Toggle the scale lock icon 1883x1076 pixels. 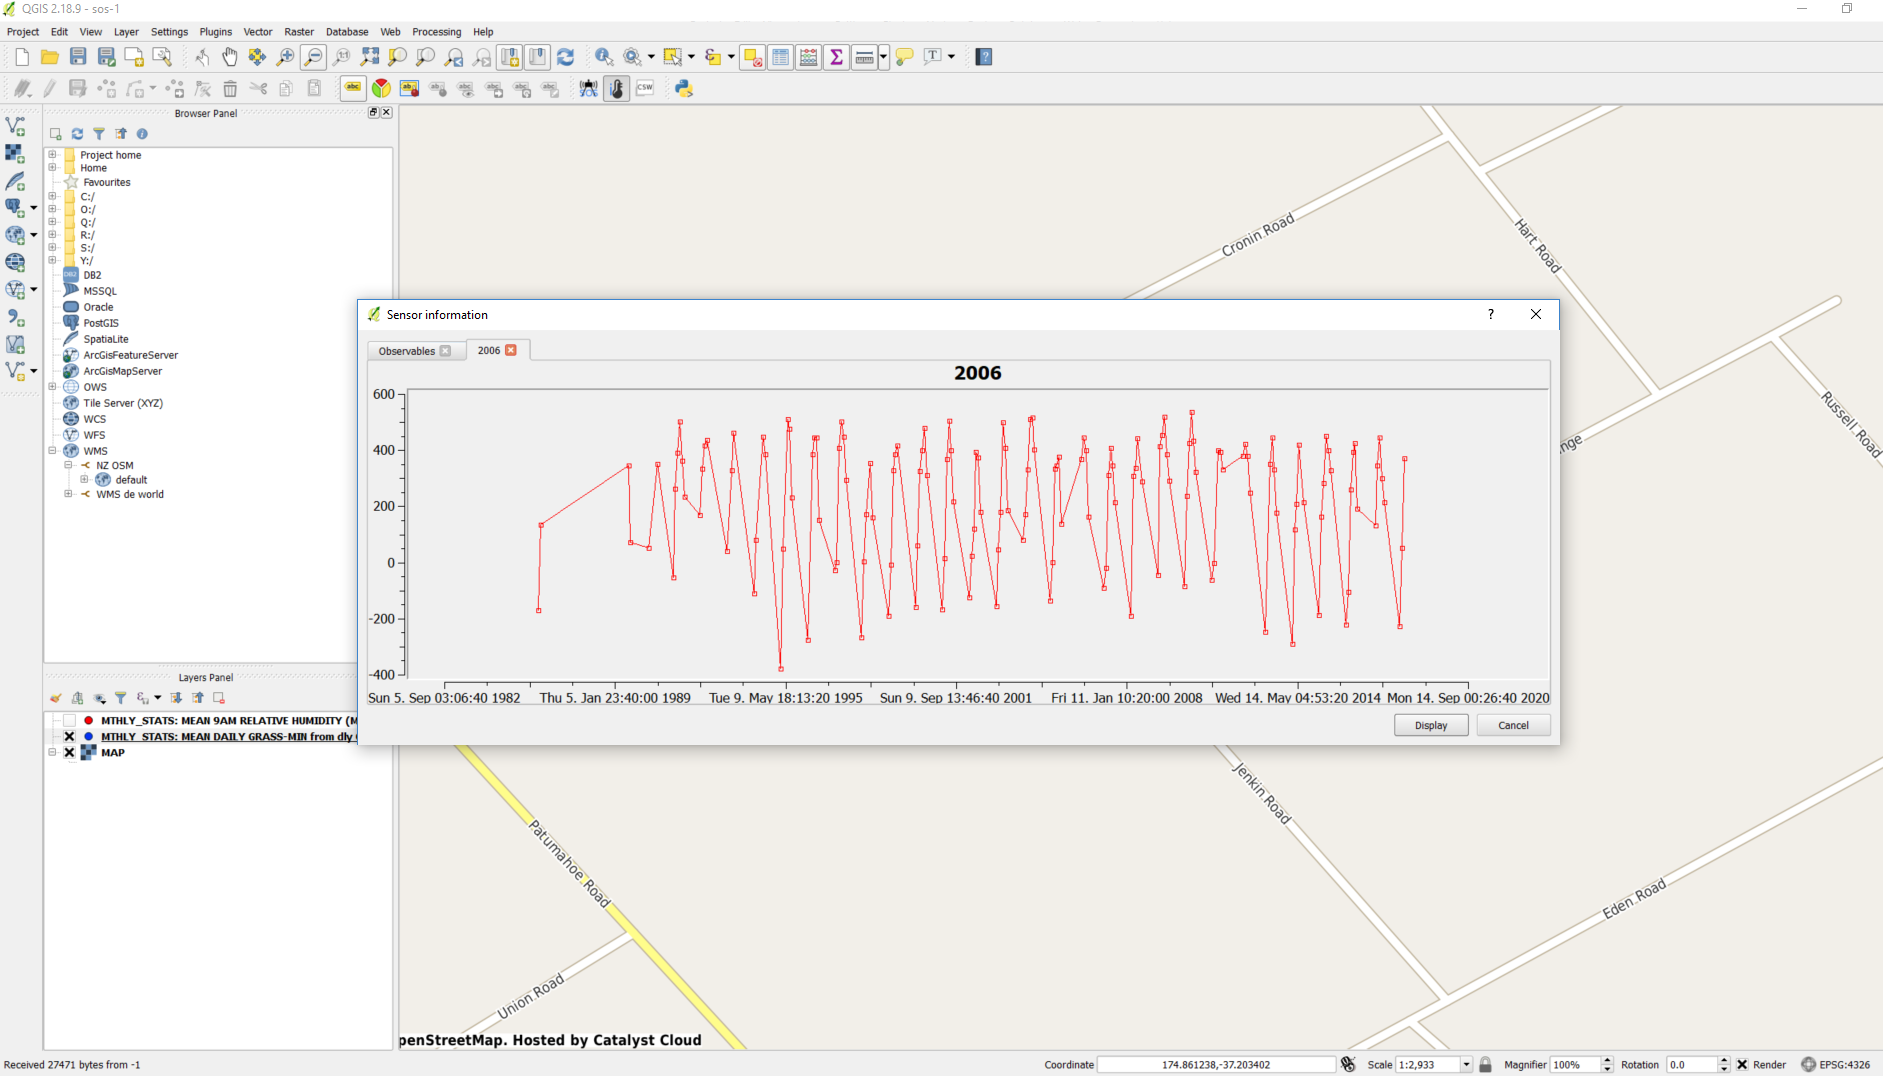coord(1486,1065)
